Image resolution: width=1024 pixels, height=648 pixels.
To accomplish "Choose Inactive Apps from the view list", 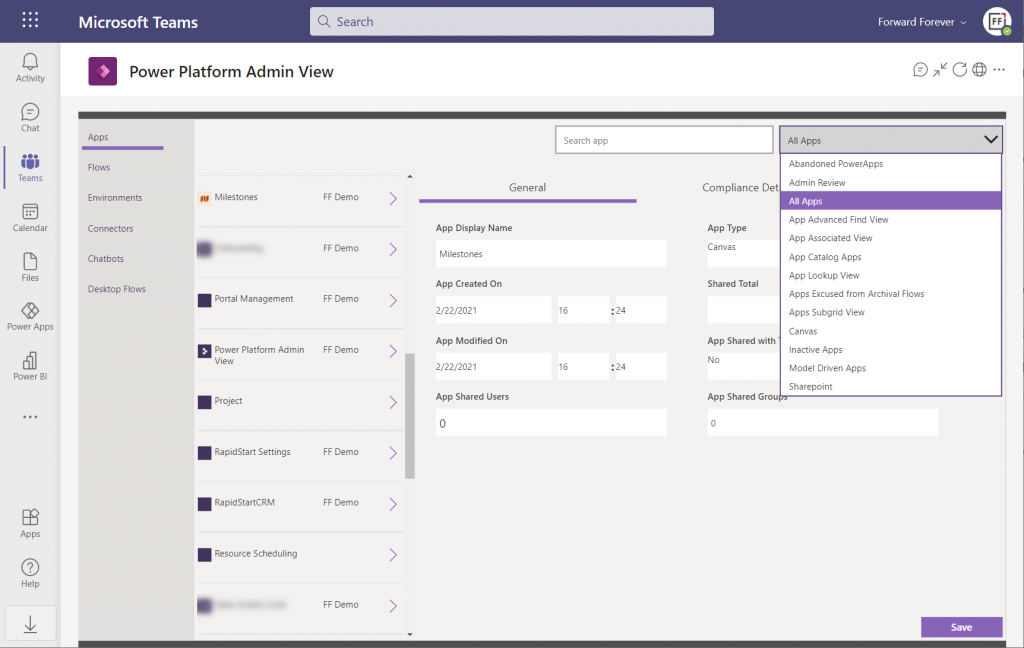I will (891, 349).
